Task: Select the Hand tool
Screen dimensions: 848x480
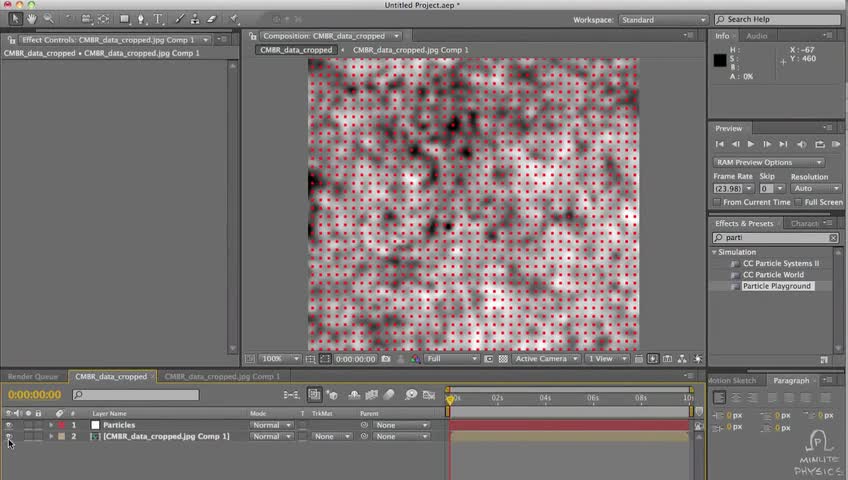Action: [x=32, y=19]
